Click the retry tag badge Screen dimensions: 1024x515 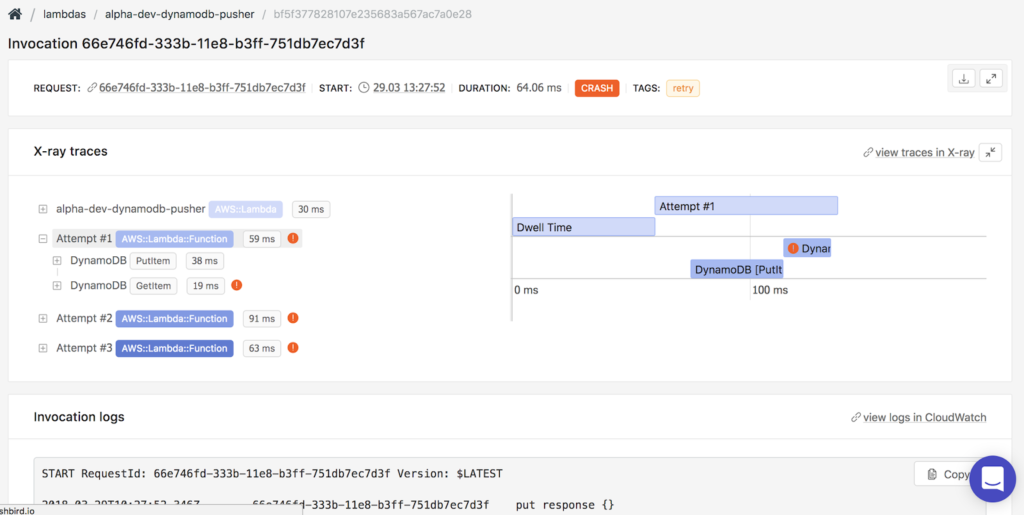pyautogui.click(x=683, y=88)
